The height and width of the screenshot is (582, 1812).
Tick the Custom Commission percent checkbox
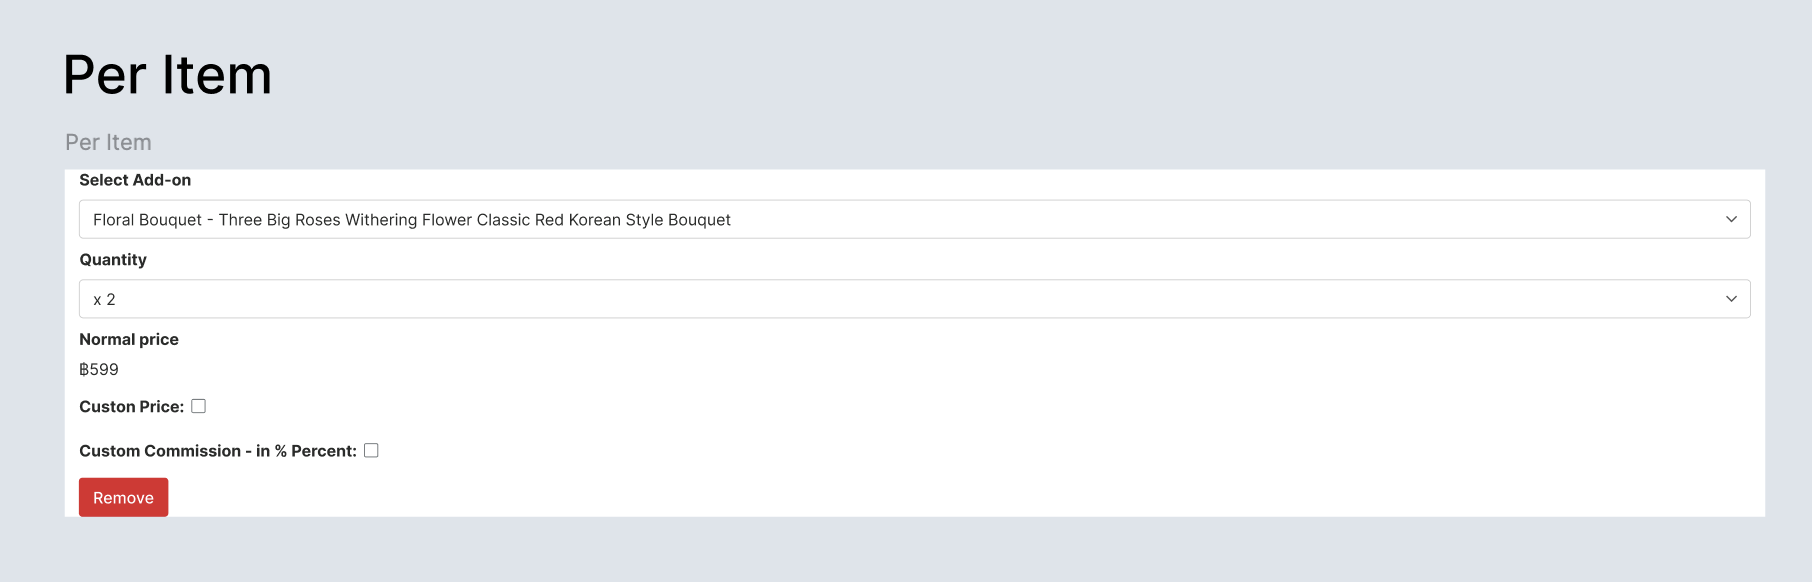tap(371, 451)
